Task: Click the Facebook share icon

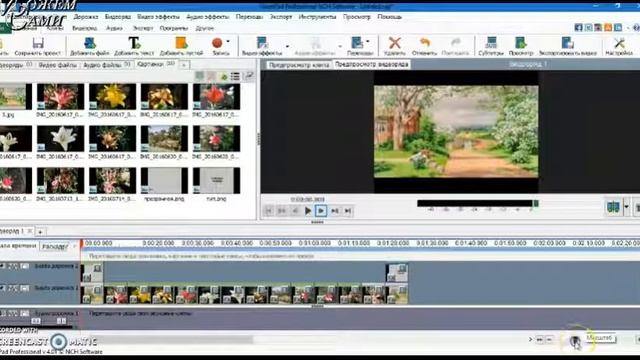Action: tap(578, 27)
